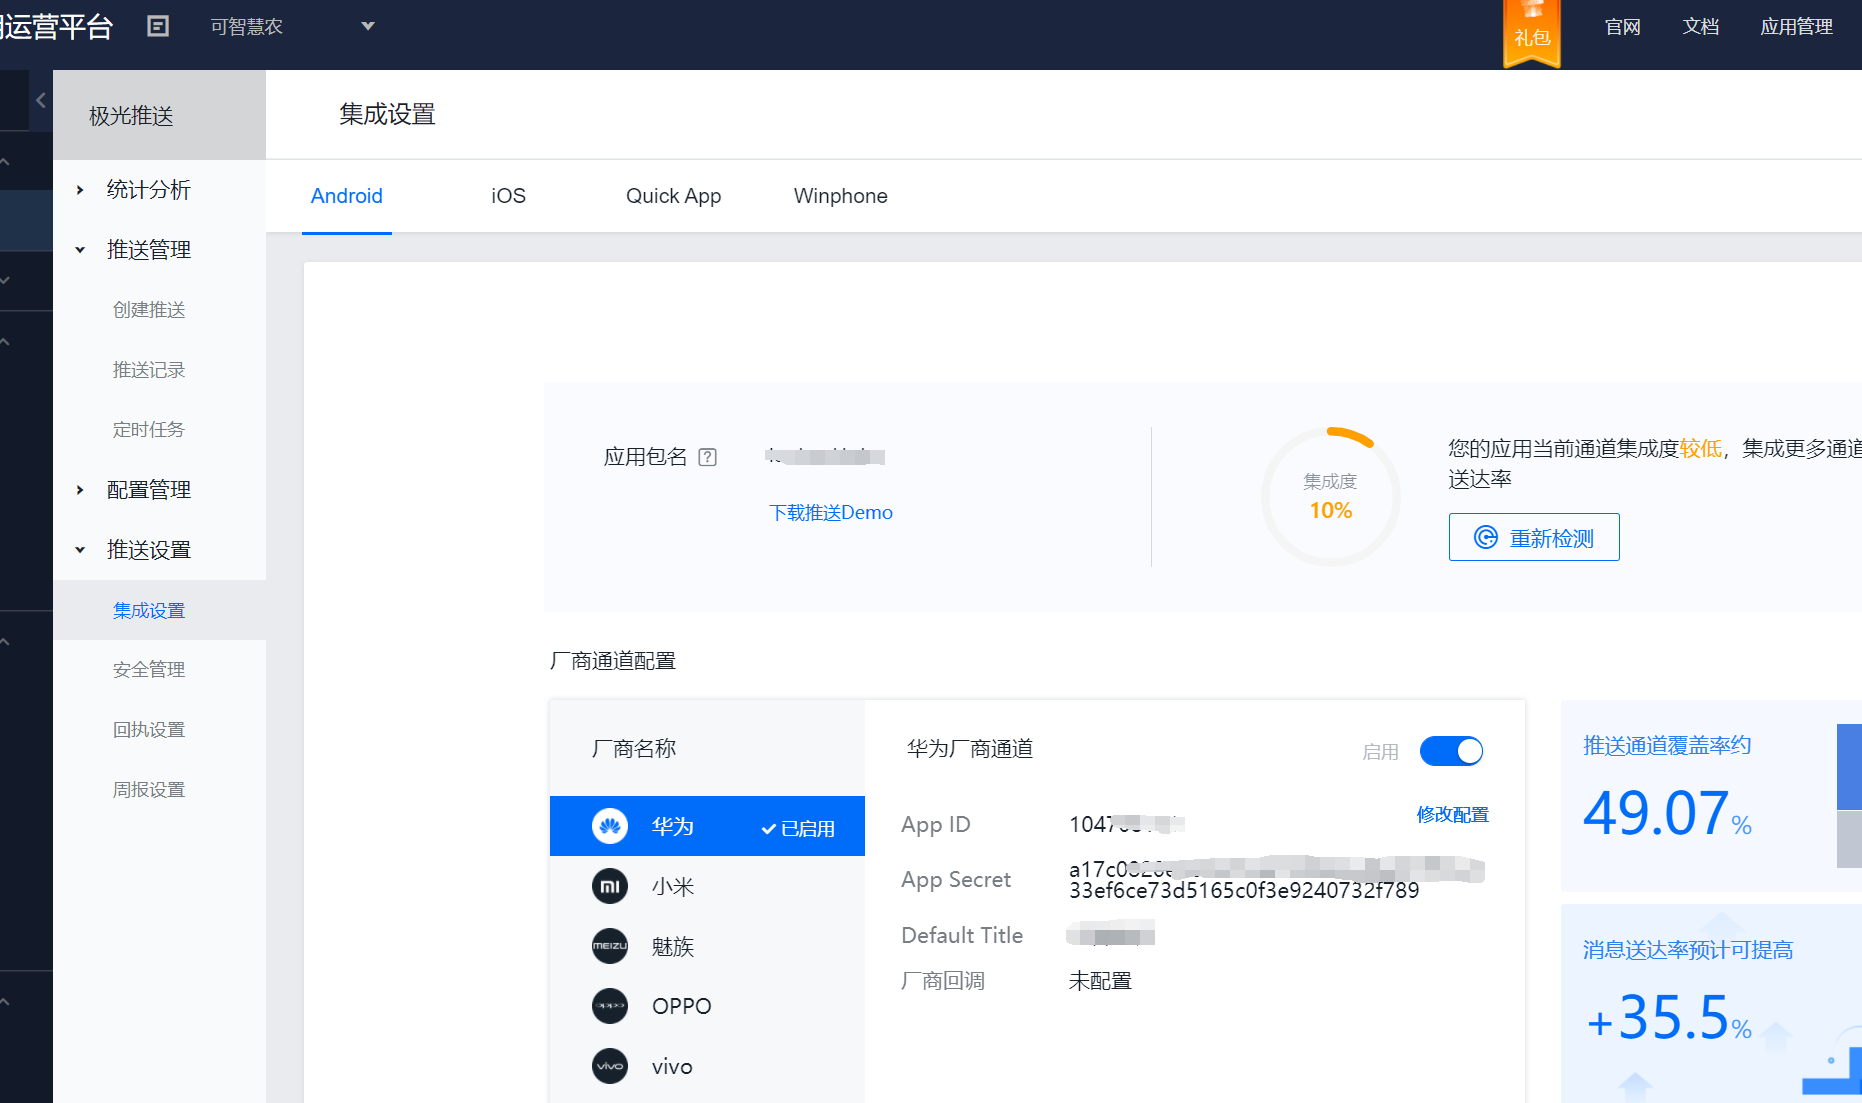Select OPPO vendor name
The height and width of the screenshot is (1103, 1862).
681,1006
